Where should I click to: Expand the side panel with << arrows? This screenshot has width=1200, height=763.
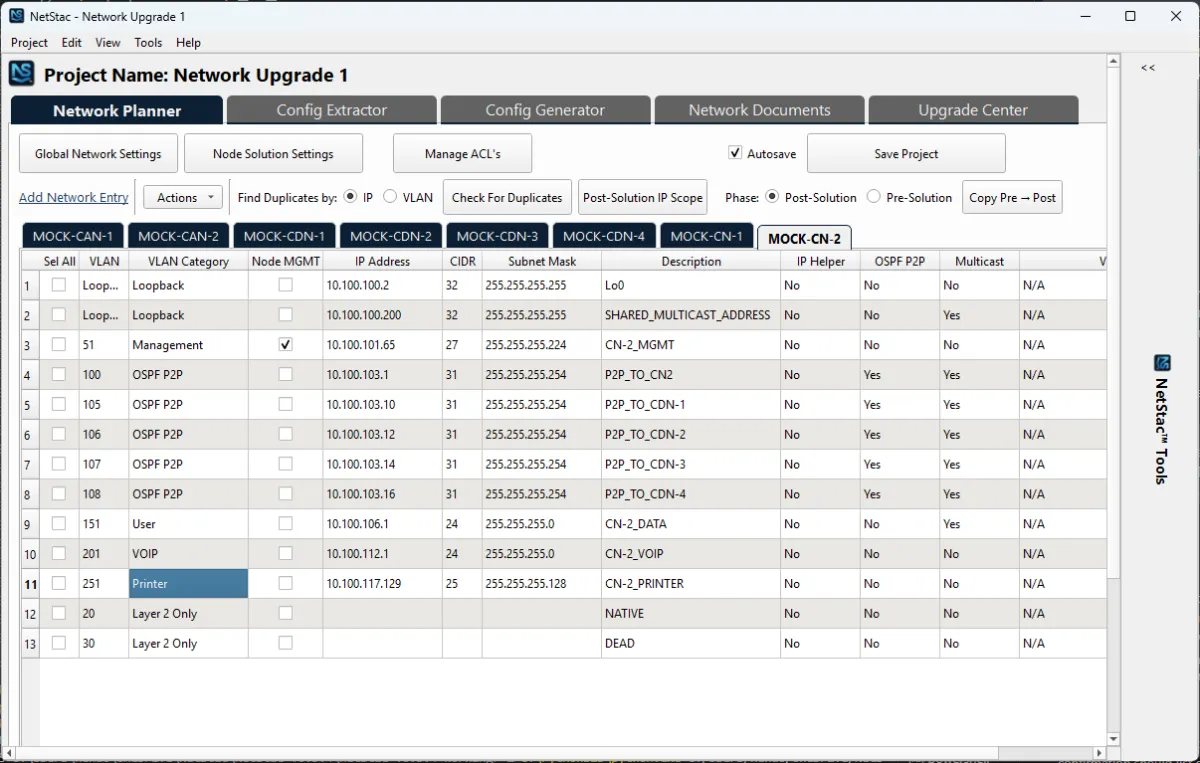point(1148,68)
